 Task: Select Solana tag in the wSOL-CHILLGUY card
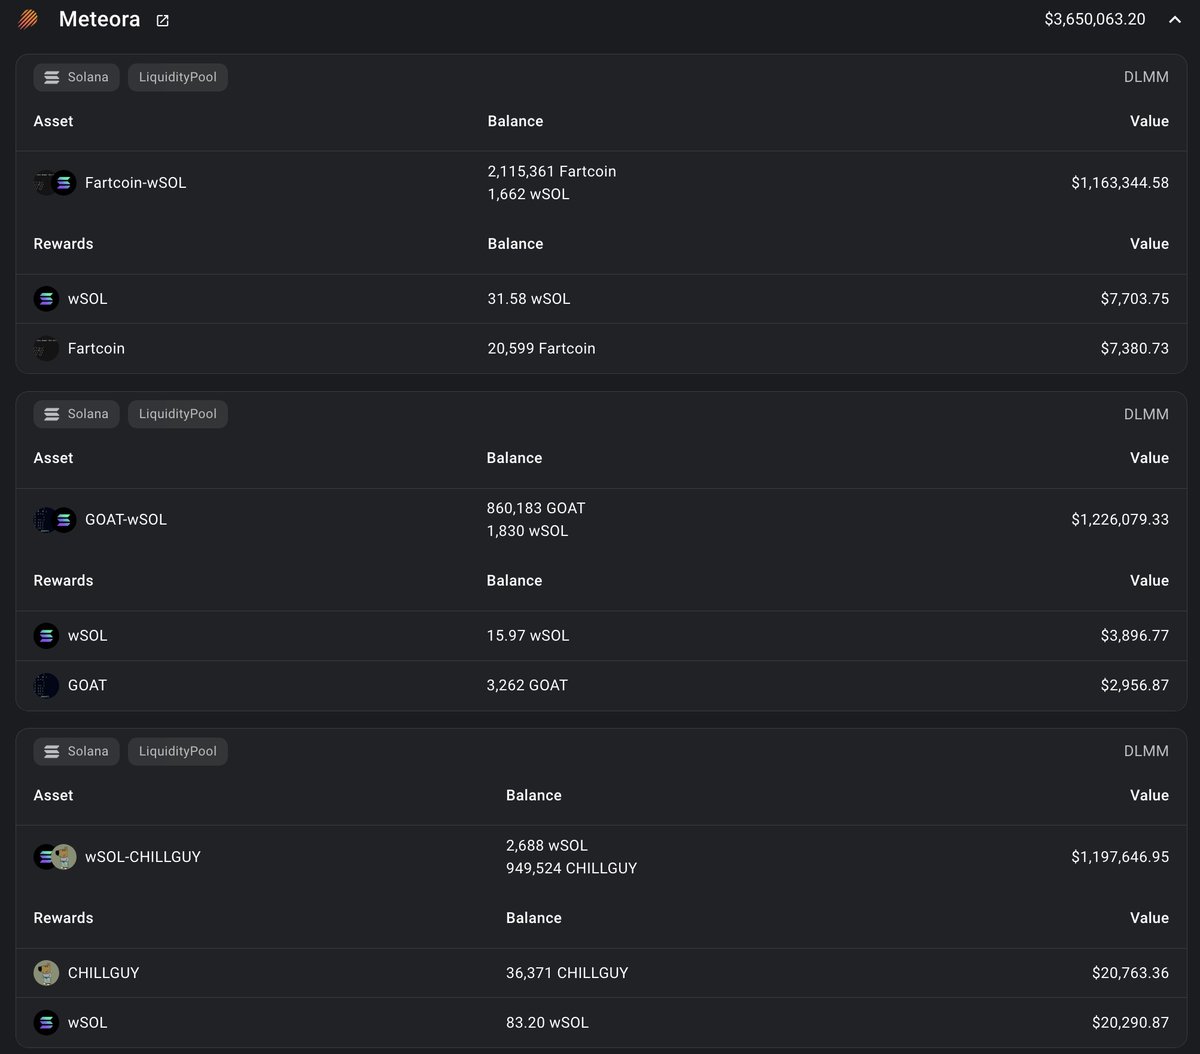pos(77,751)
